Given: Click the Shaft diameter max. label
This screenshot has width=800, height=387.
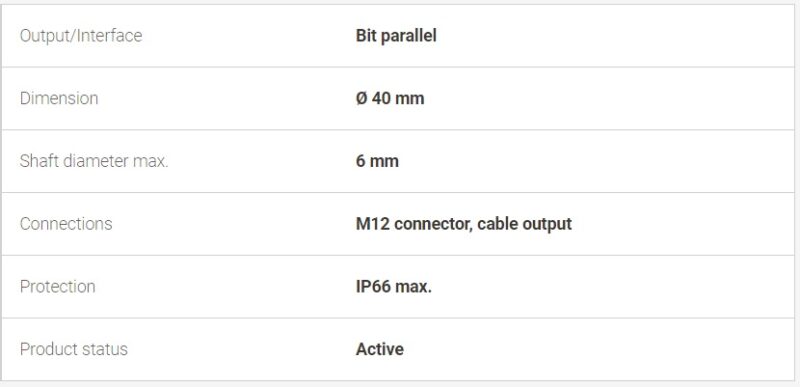Looking at the screenshot, I should (94, 161).
